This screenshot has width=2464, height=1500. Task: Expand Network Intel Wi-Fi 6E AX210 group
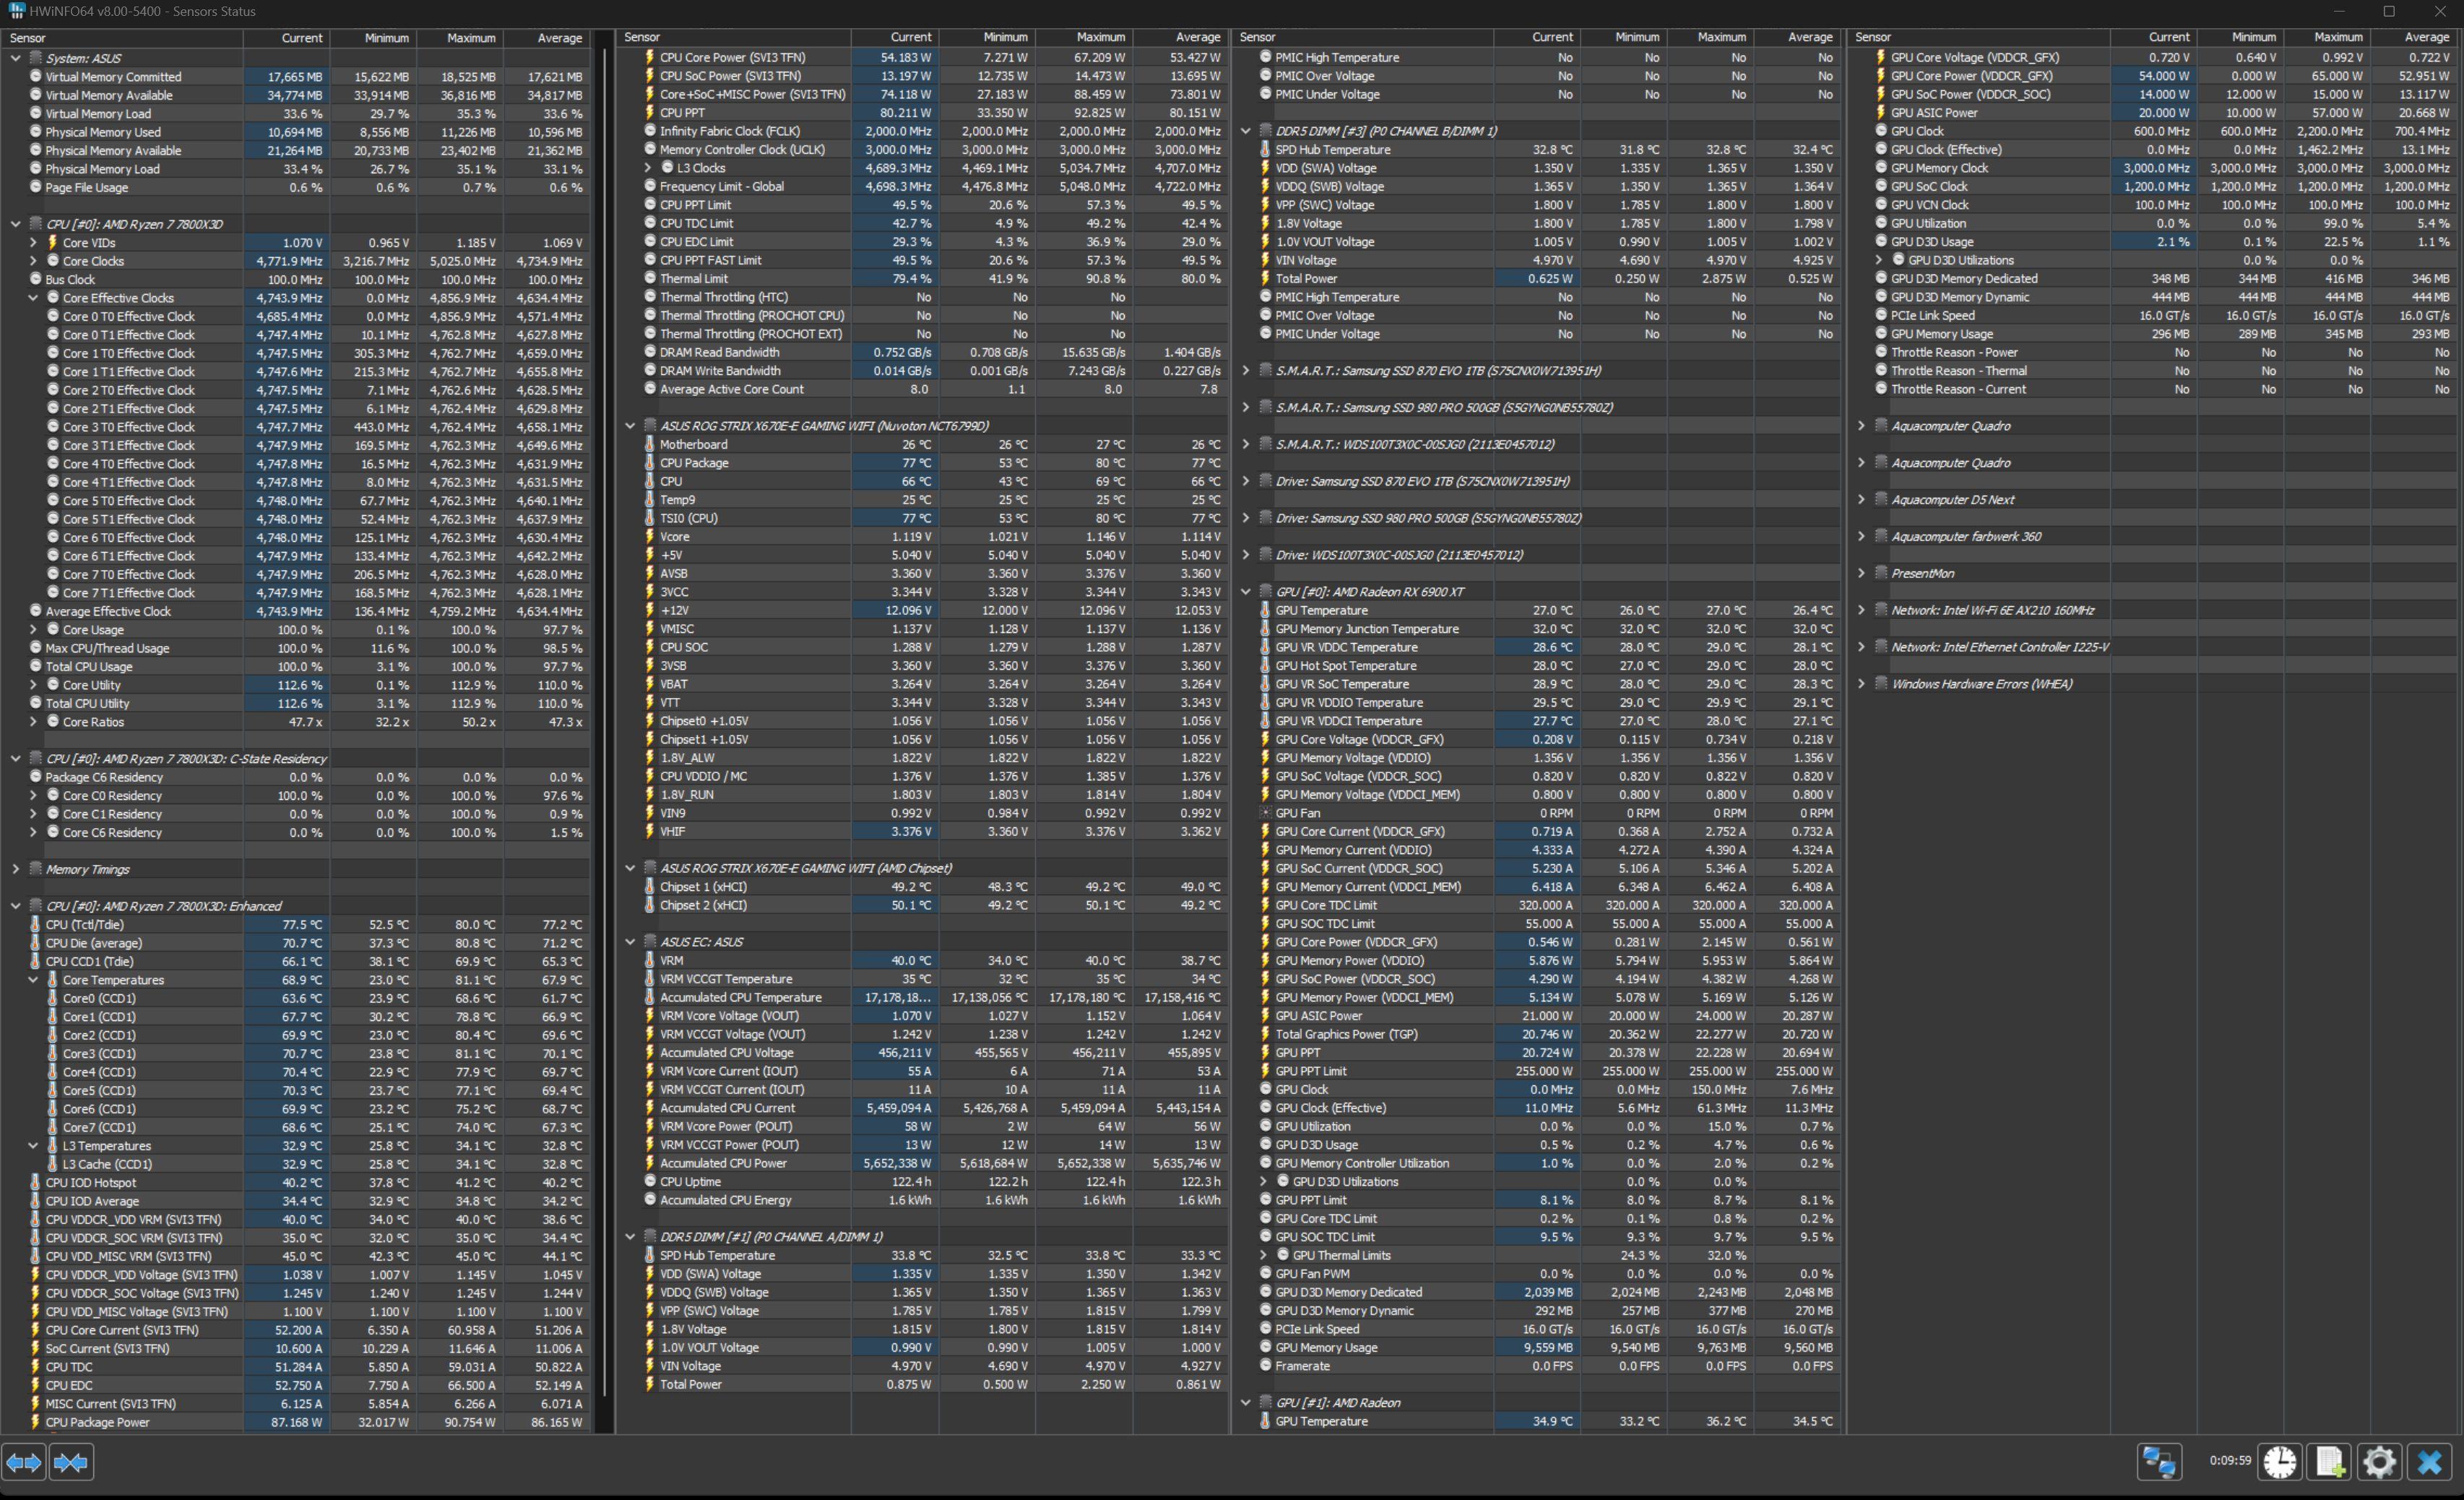[1862, 610]
